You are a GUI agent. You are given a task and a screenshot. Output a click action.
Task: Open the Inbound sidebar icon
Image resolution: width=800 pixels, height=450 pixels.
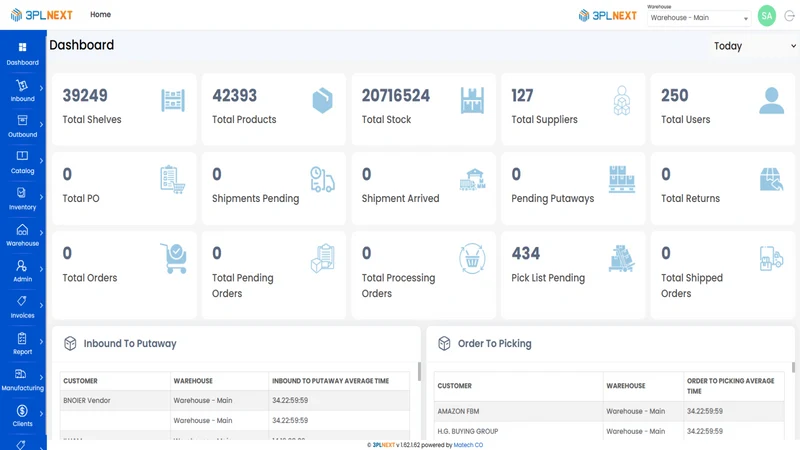(x=21, y=85)
